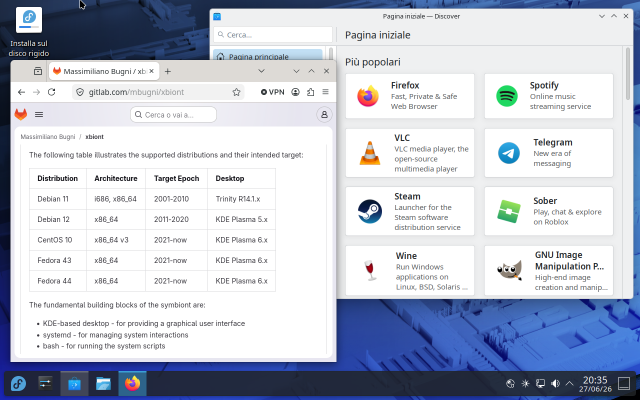The height and width of the screenshot is (400, 640).
Task: Open the GNU Image Manipulation Program card
Action: (x=549, y=270)
